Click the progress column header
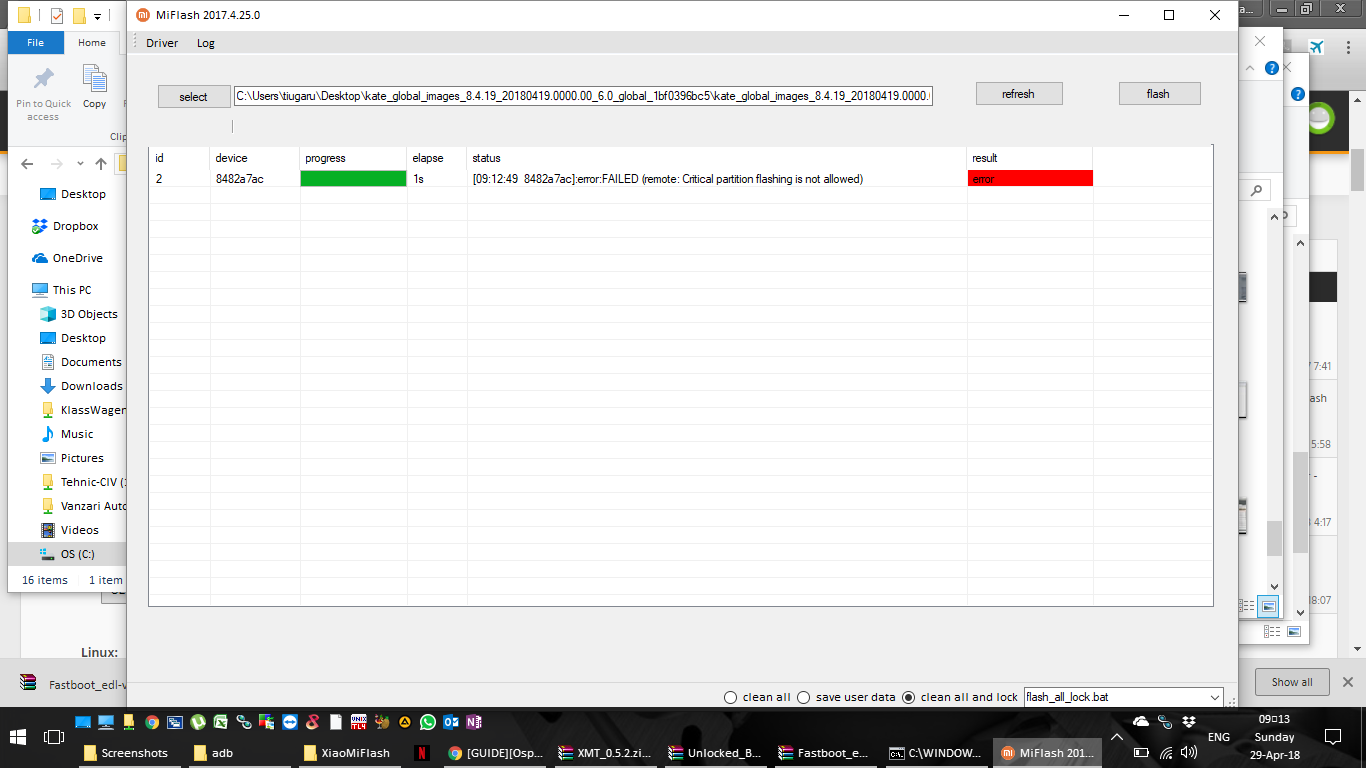 [x=354, y=158]
